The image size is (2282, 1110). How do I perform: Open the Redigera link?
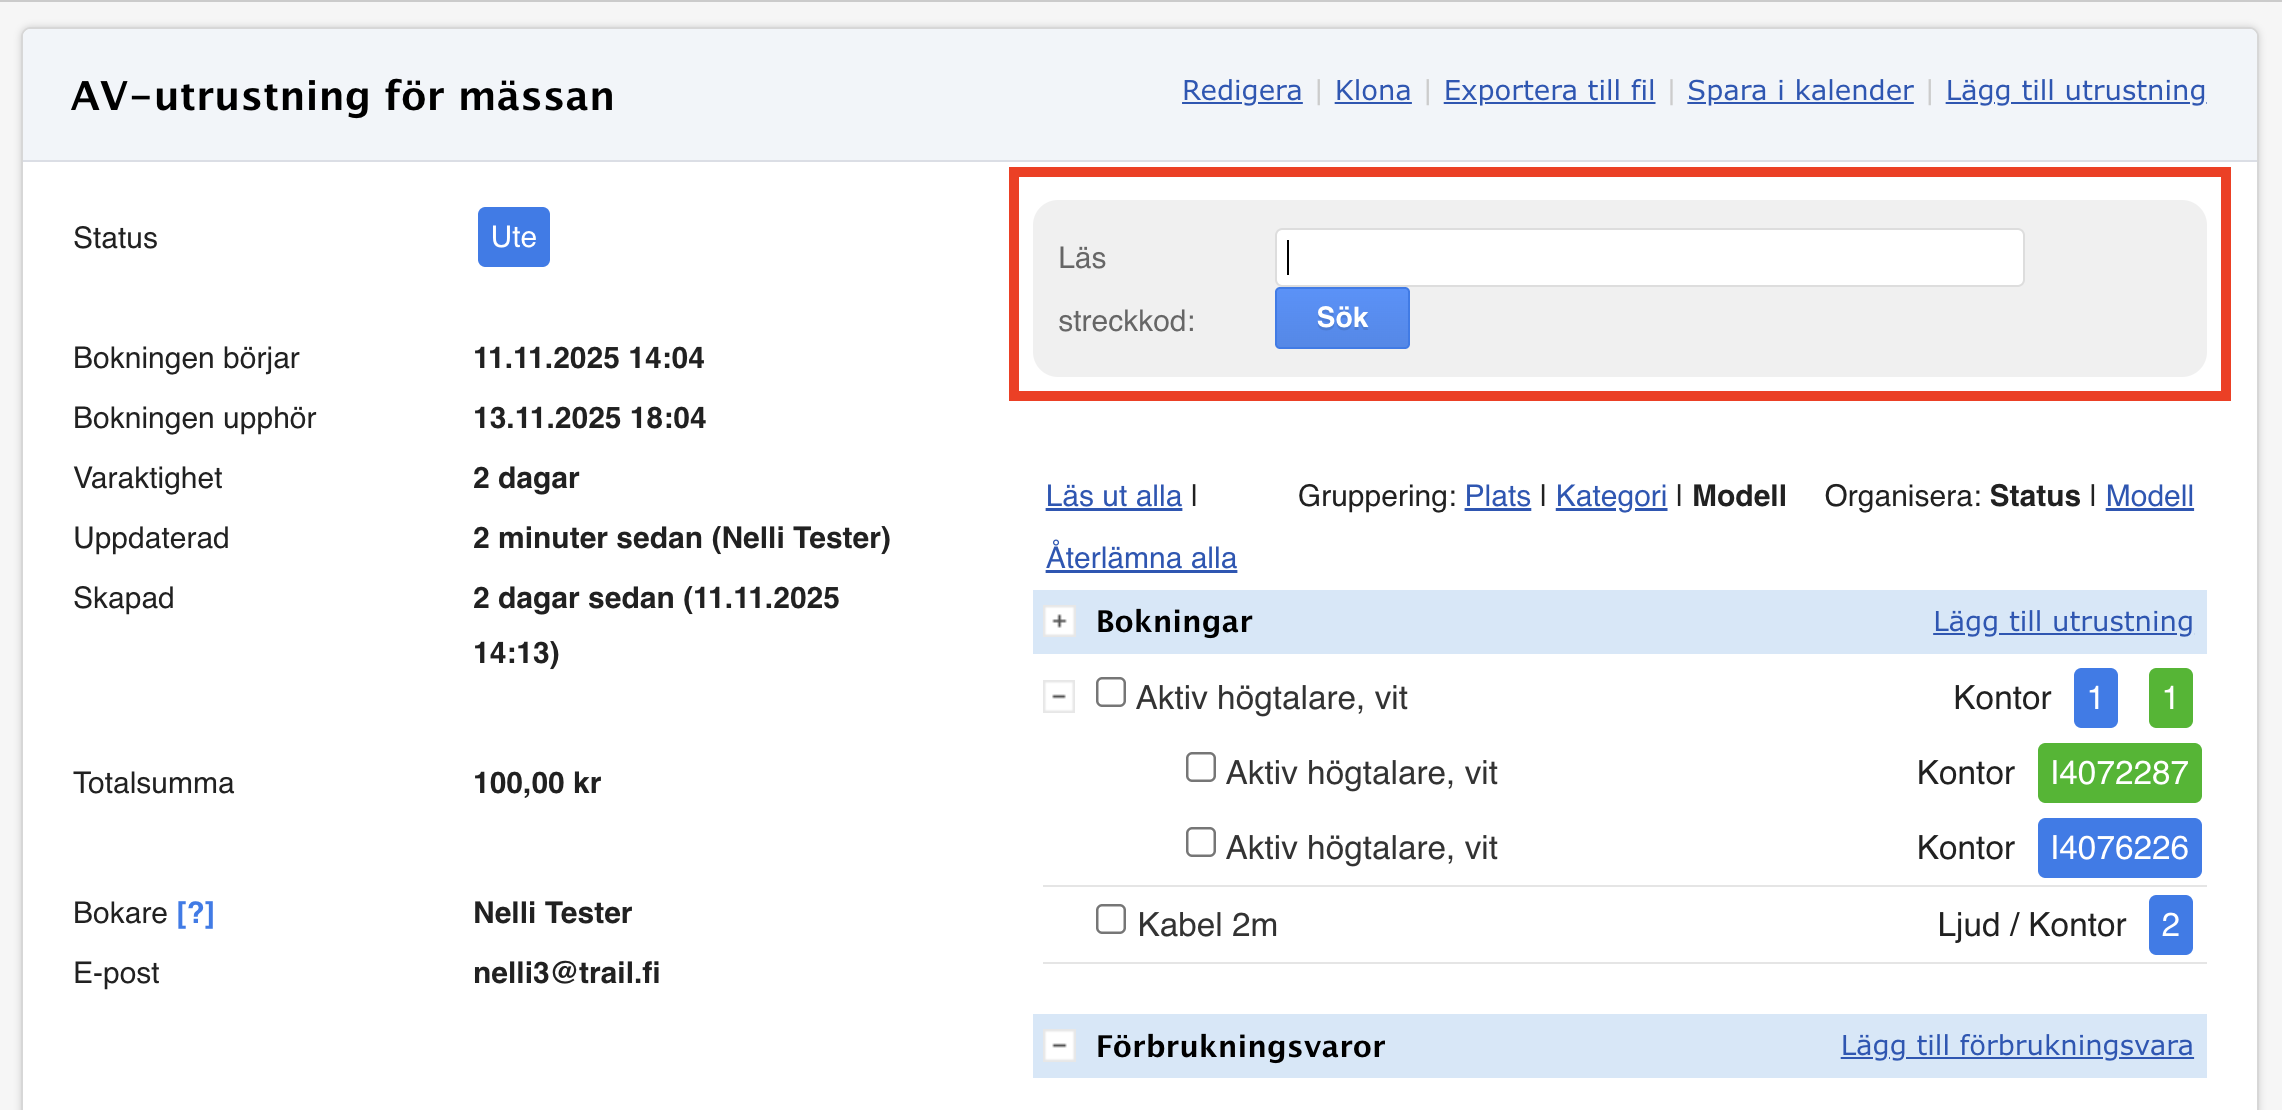(x=1241, y=91)
